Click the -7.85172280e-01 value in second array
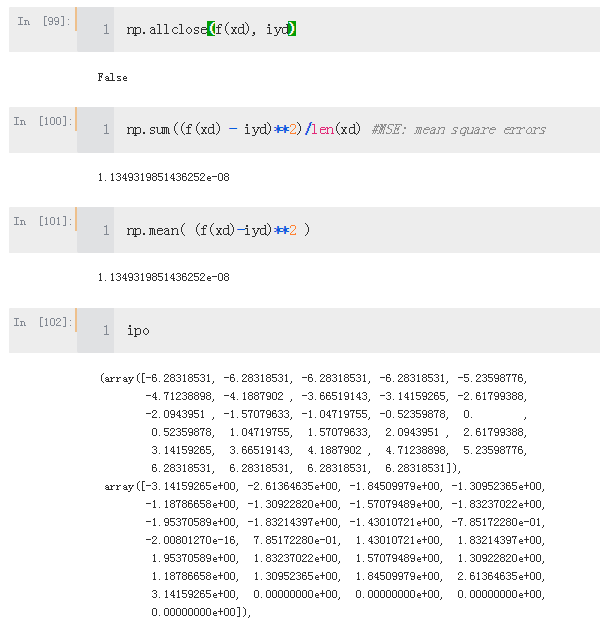Viewport: 600px width, 625px height. pos(496,522)
